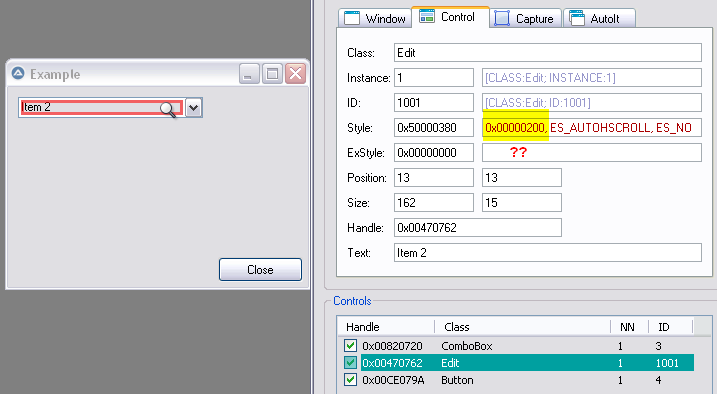The image size is (717, 394).
Task: Click the ID value 1001 in Edit row
Action: click(x=667, y=363)
